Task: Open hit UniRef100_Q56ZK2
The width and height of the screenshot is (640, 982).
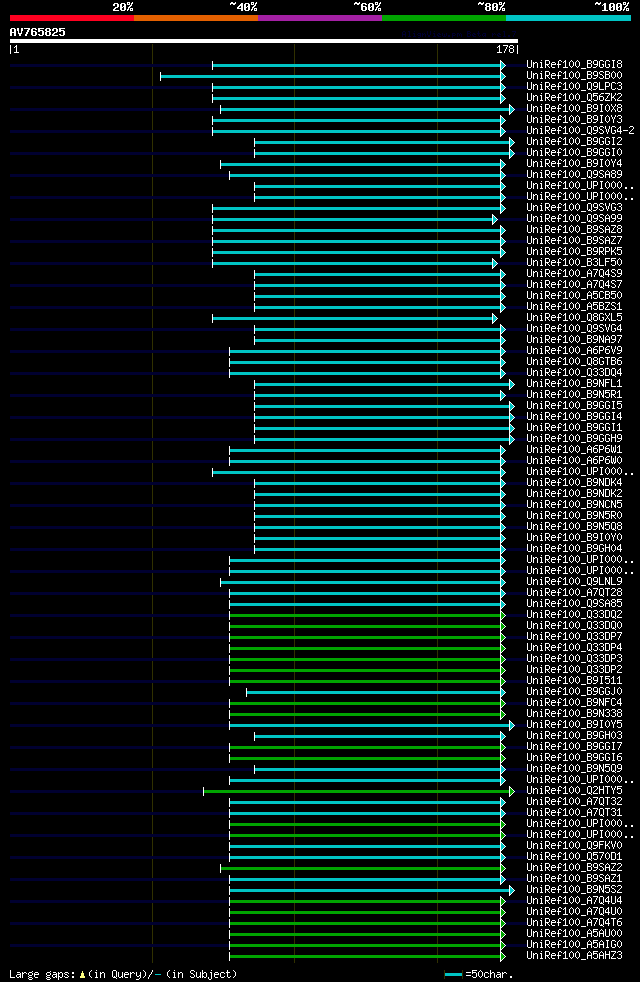Action: 574,98
